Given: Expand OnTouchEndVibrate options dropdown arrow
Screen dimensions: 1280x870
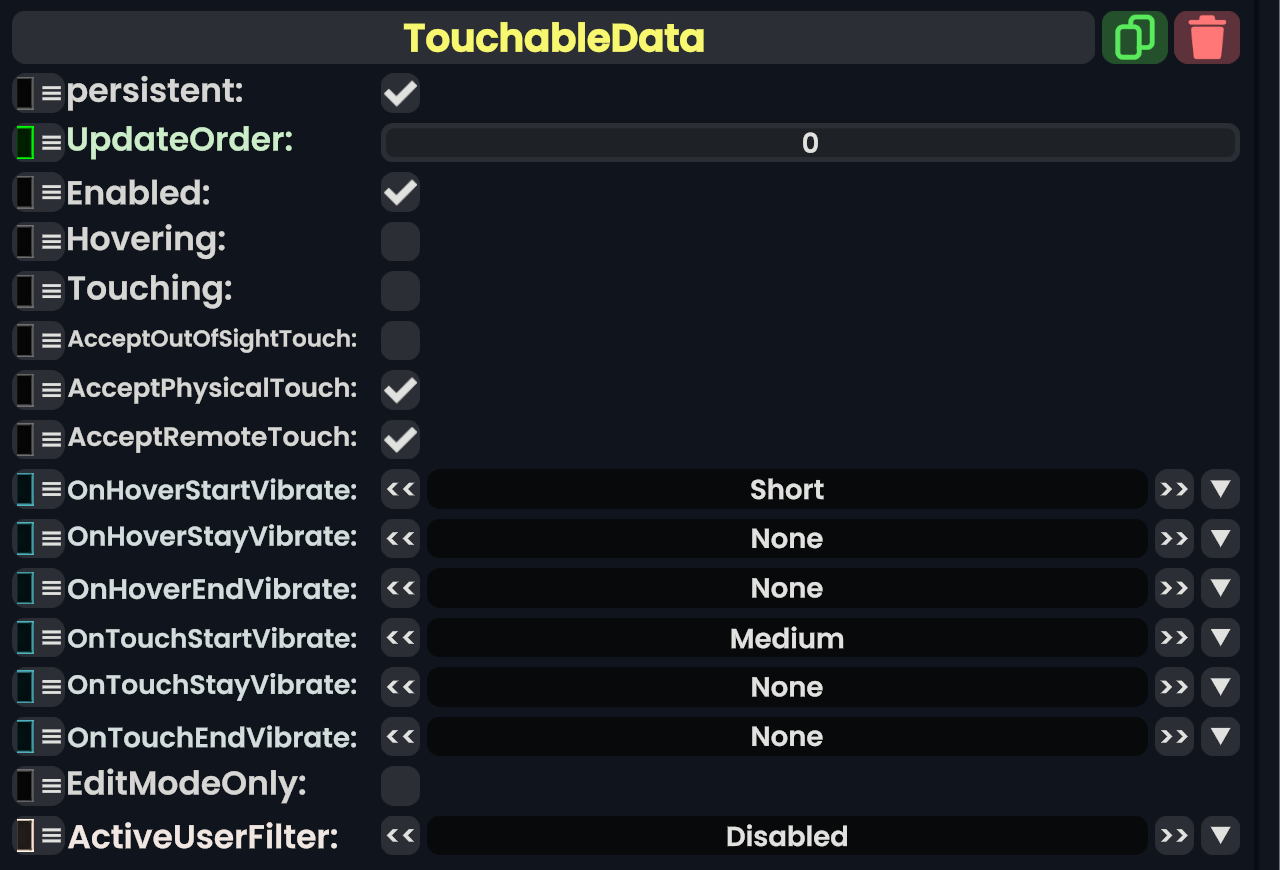Looking at the screenshot, I should (1220, 737).
